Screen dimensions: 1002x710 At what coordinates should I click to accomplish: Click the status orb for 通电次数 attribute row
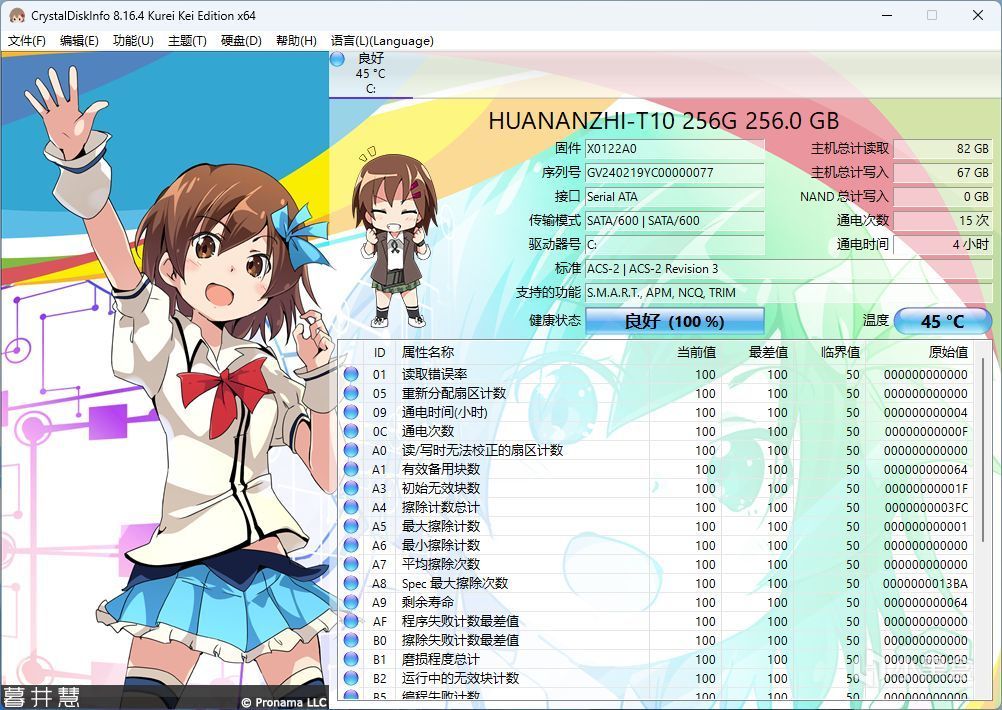[x=351, y=431]
